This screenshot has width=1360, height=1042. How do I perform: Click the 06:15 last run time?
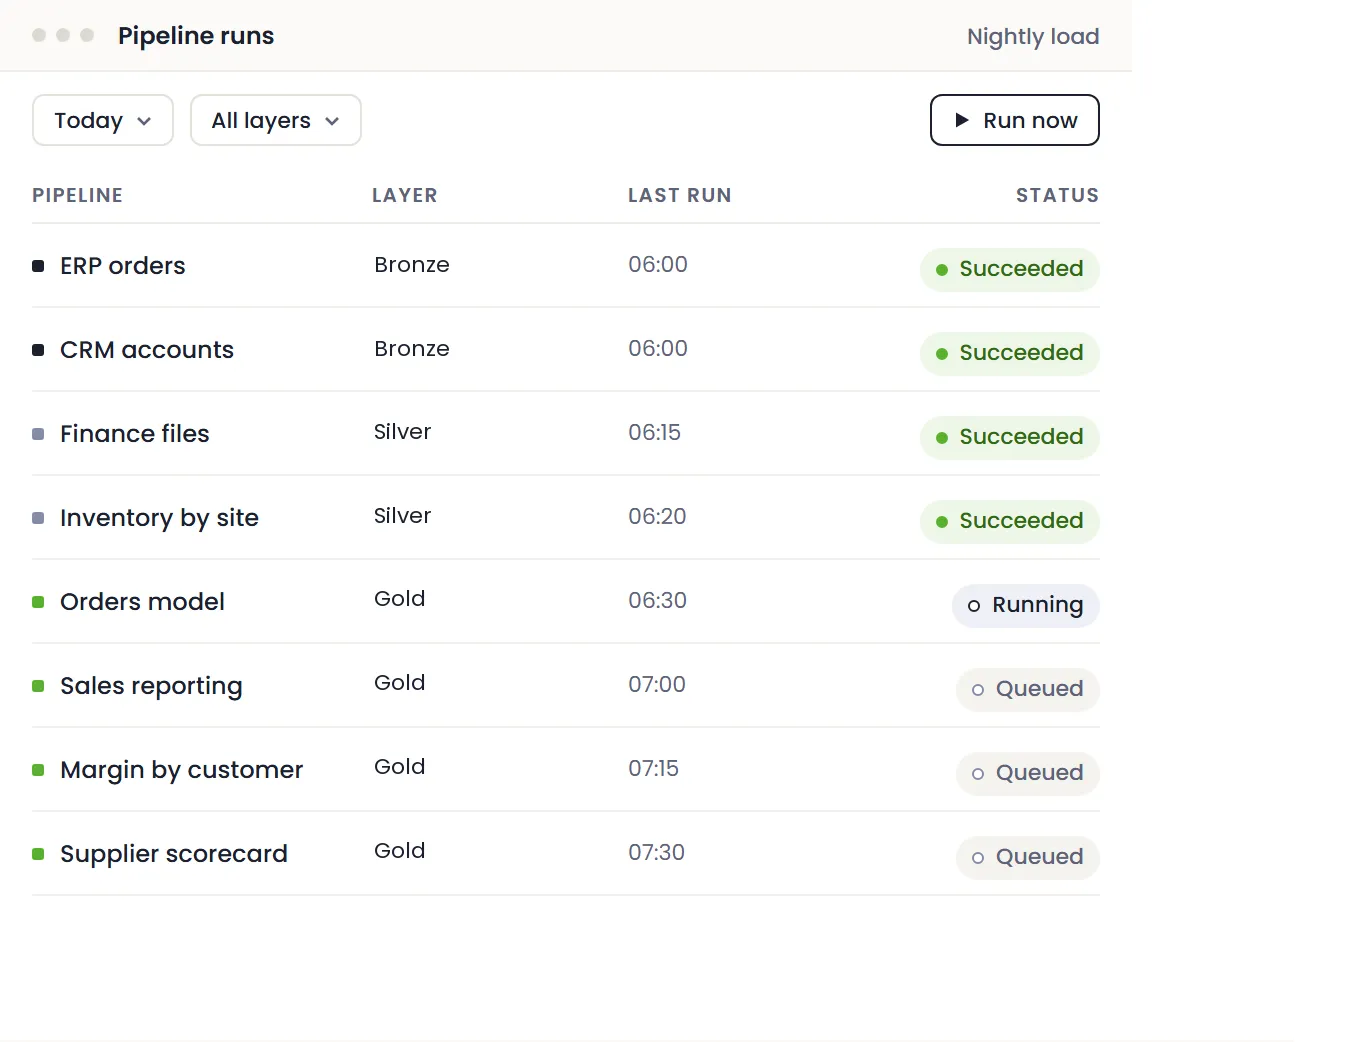click(654, 432)
